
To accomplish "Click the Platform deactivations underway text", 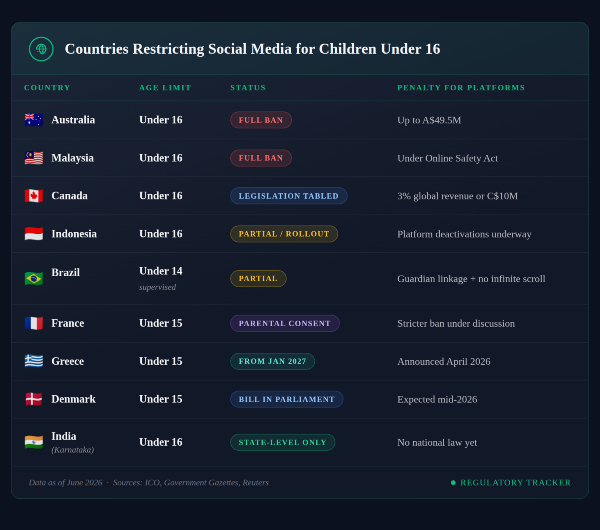I will [x=464, y=234].
